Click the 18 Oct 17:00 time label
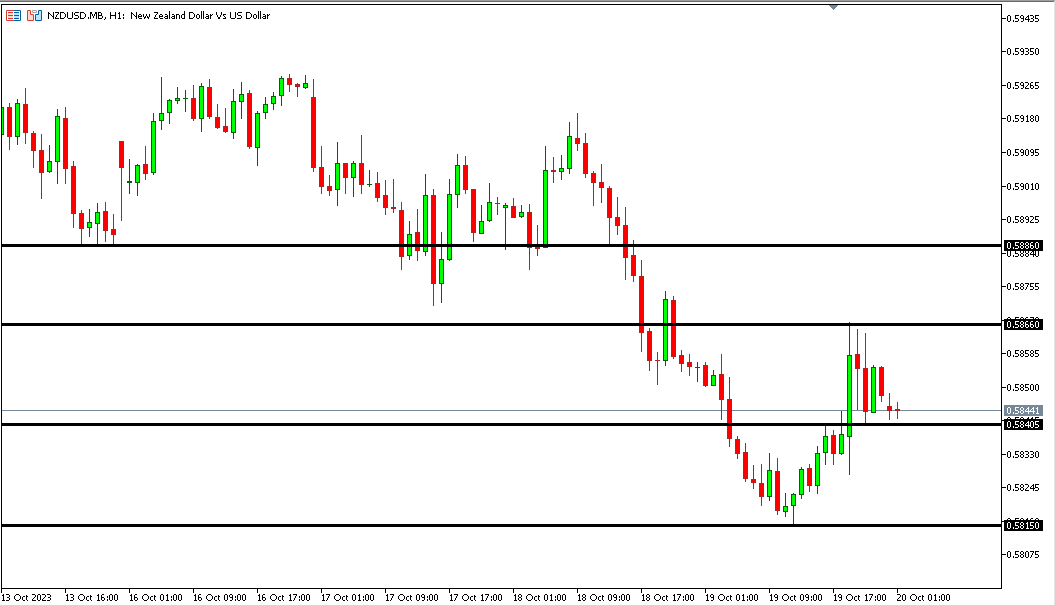The image size is (1055, 605). 667,598
